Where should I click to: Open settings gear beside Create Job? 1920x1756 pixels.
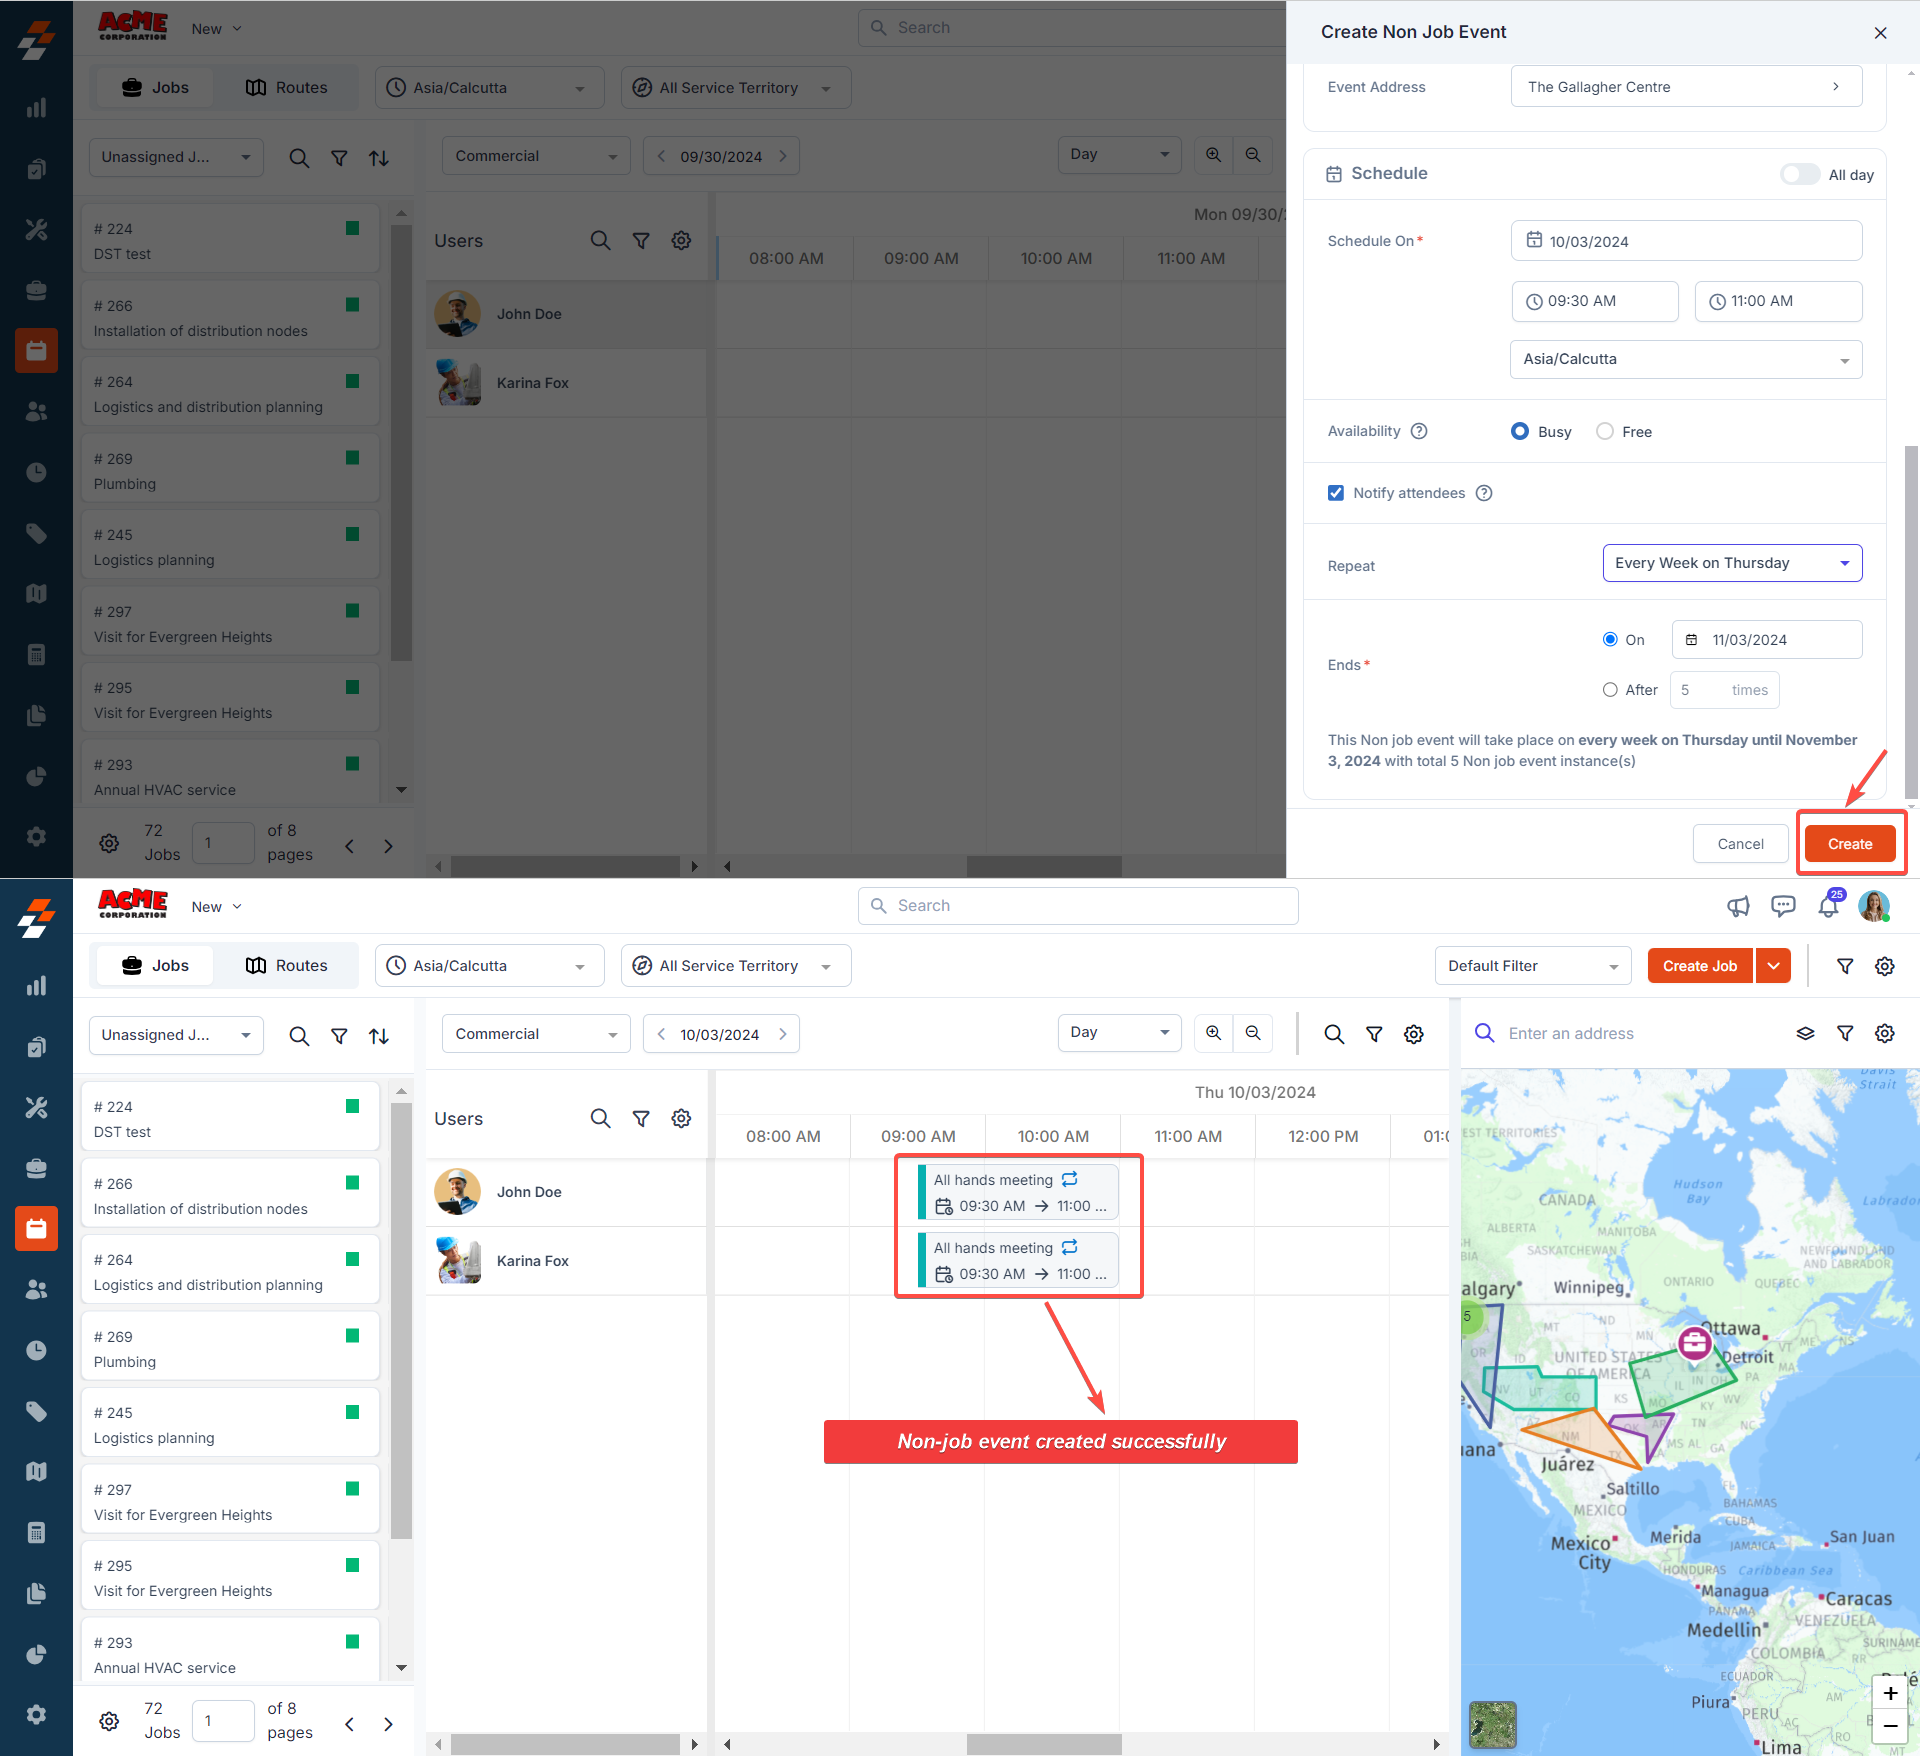(x=1885, y=966)
